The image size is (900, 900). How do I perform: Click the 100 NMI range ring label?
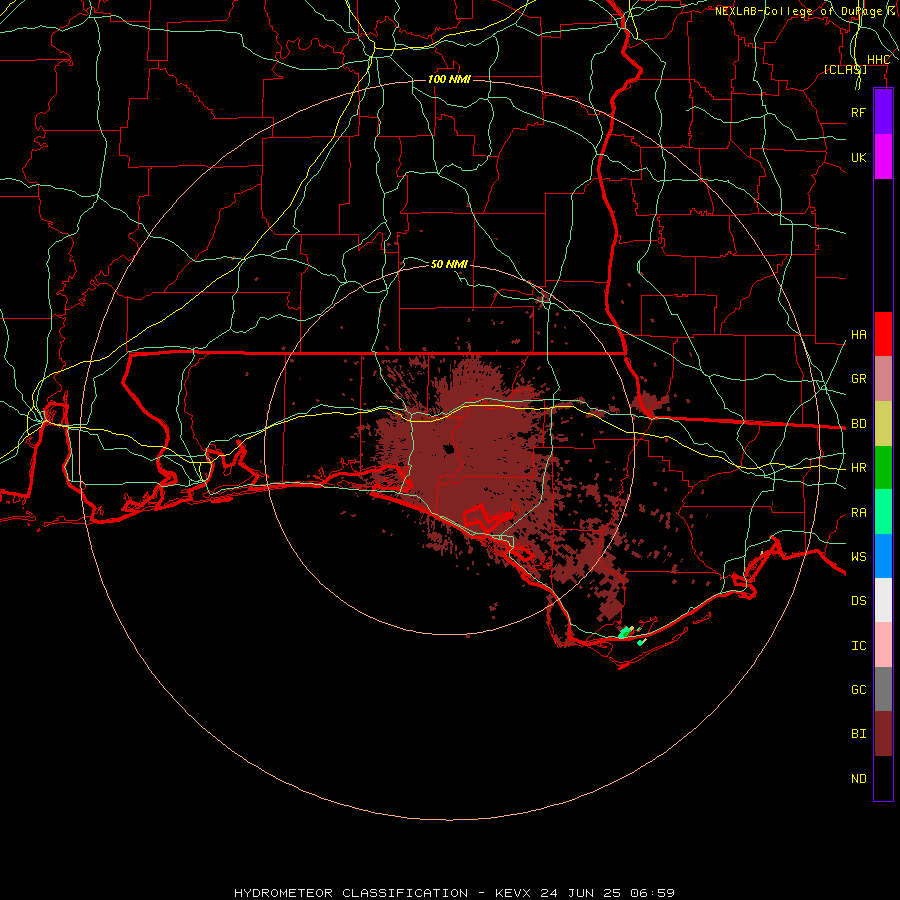[449, 79]
